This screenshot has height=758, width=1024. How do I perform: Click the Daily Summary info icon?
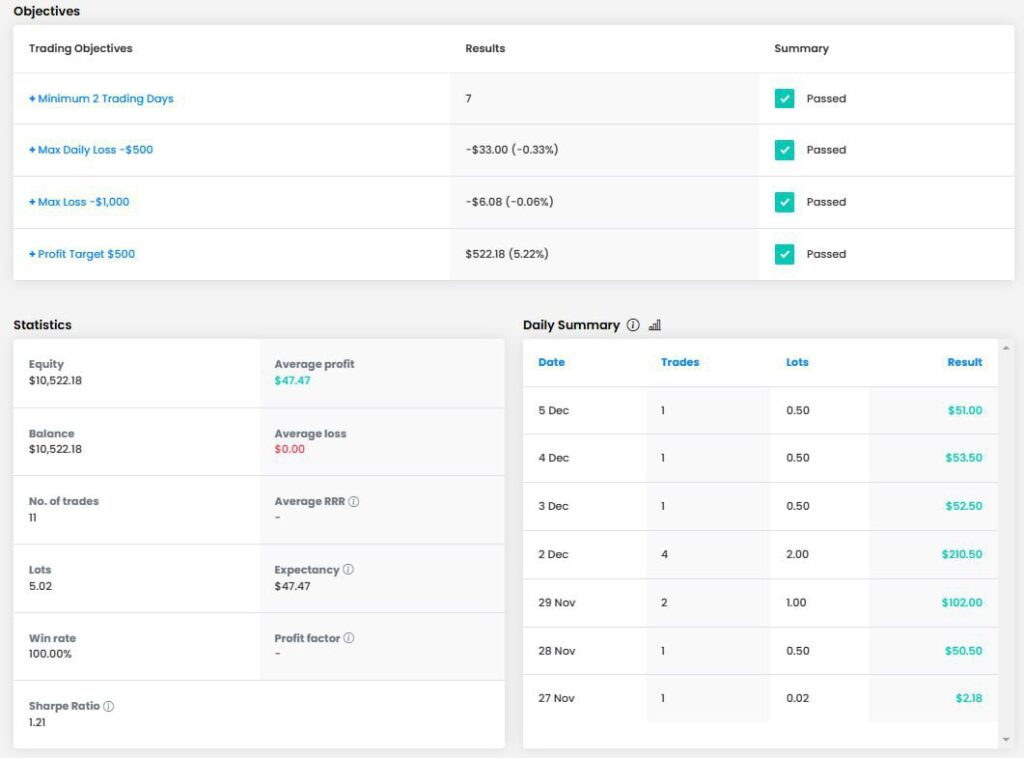[x=633, y=324]
